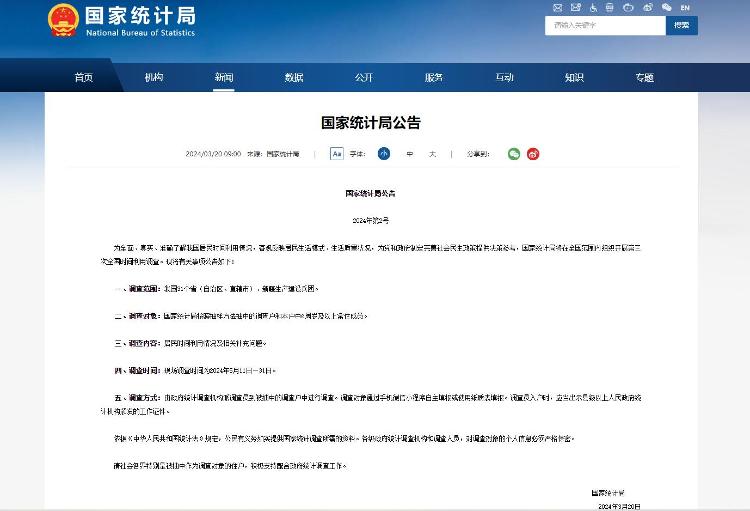The height and width of the screenshot is (511, 750).
Task: Open the 新闻 navigation tab
Action: click(x=224, y=77)
